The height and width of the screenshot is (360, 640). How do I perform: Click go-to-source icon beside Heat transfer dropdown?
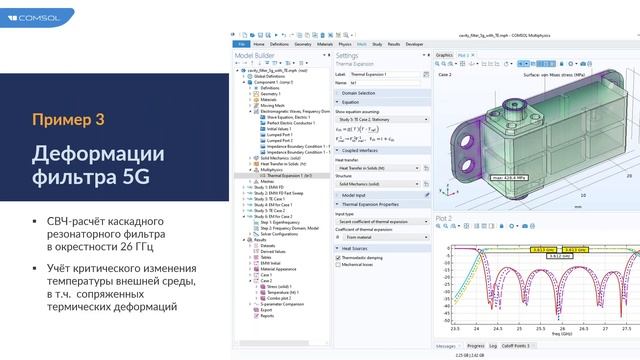click(x=426, y=168)
